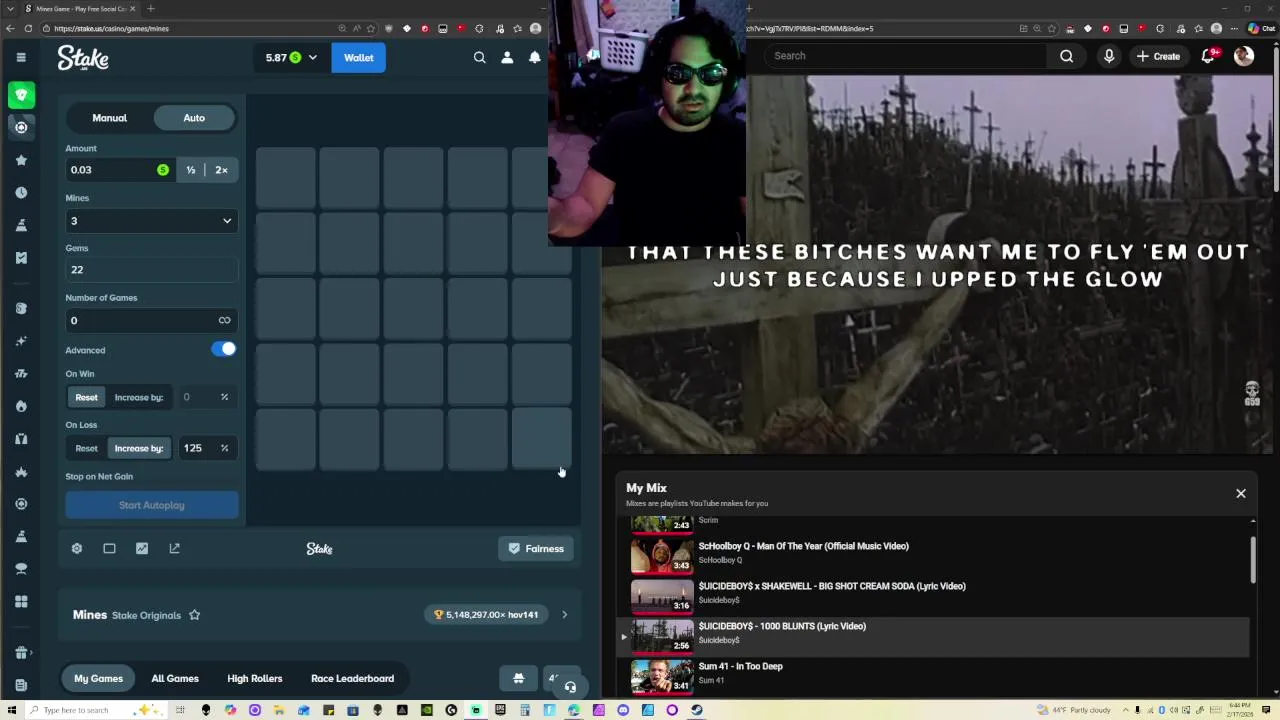The height and width of the screenshot is (720, 1280).
Task: Click YouTube voice search microphone
Action: click(1109, 56)
